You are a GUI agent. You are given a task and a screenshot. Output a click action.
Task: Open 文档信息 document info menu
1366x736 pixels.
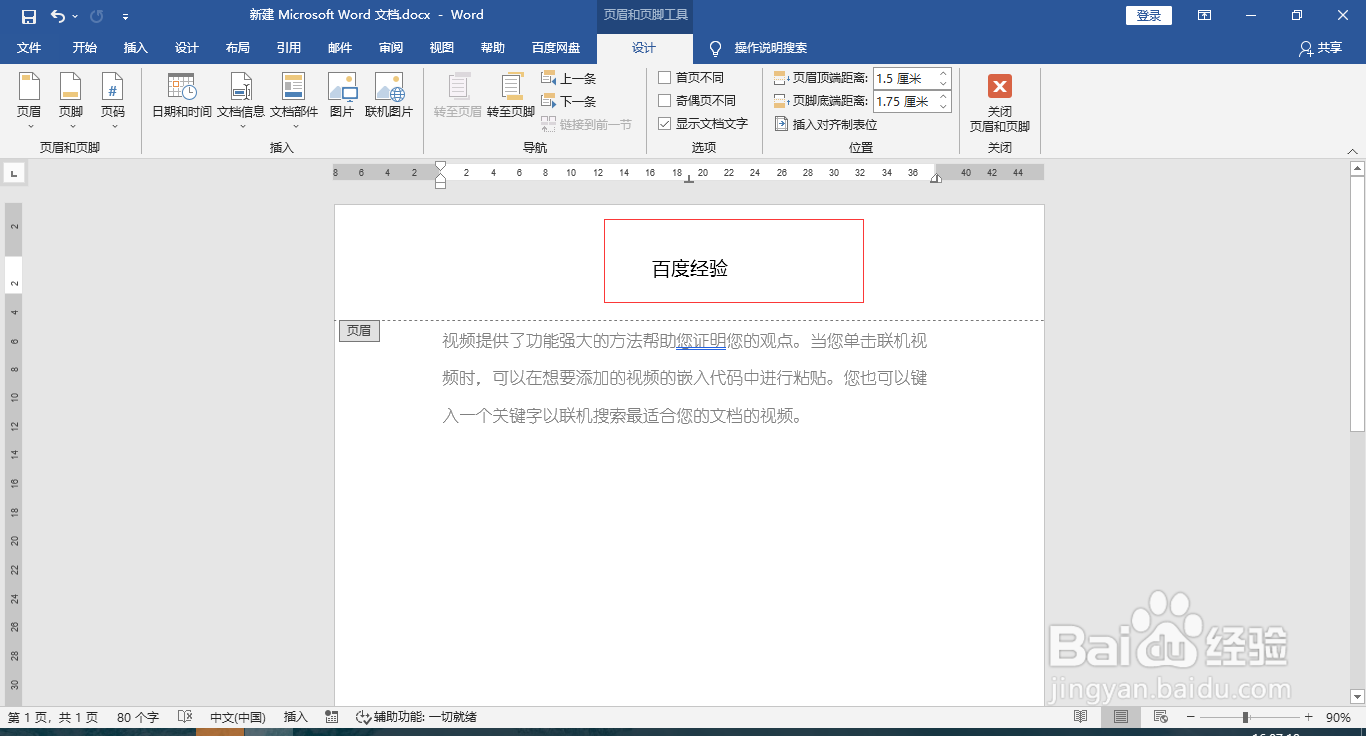(241, 101)
